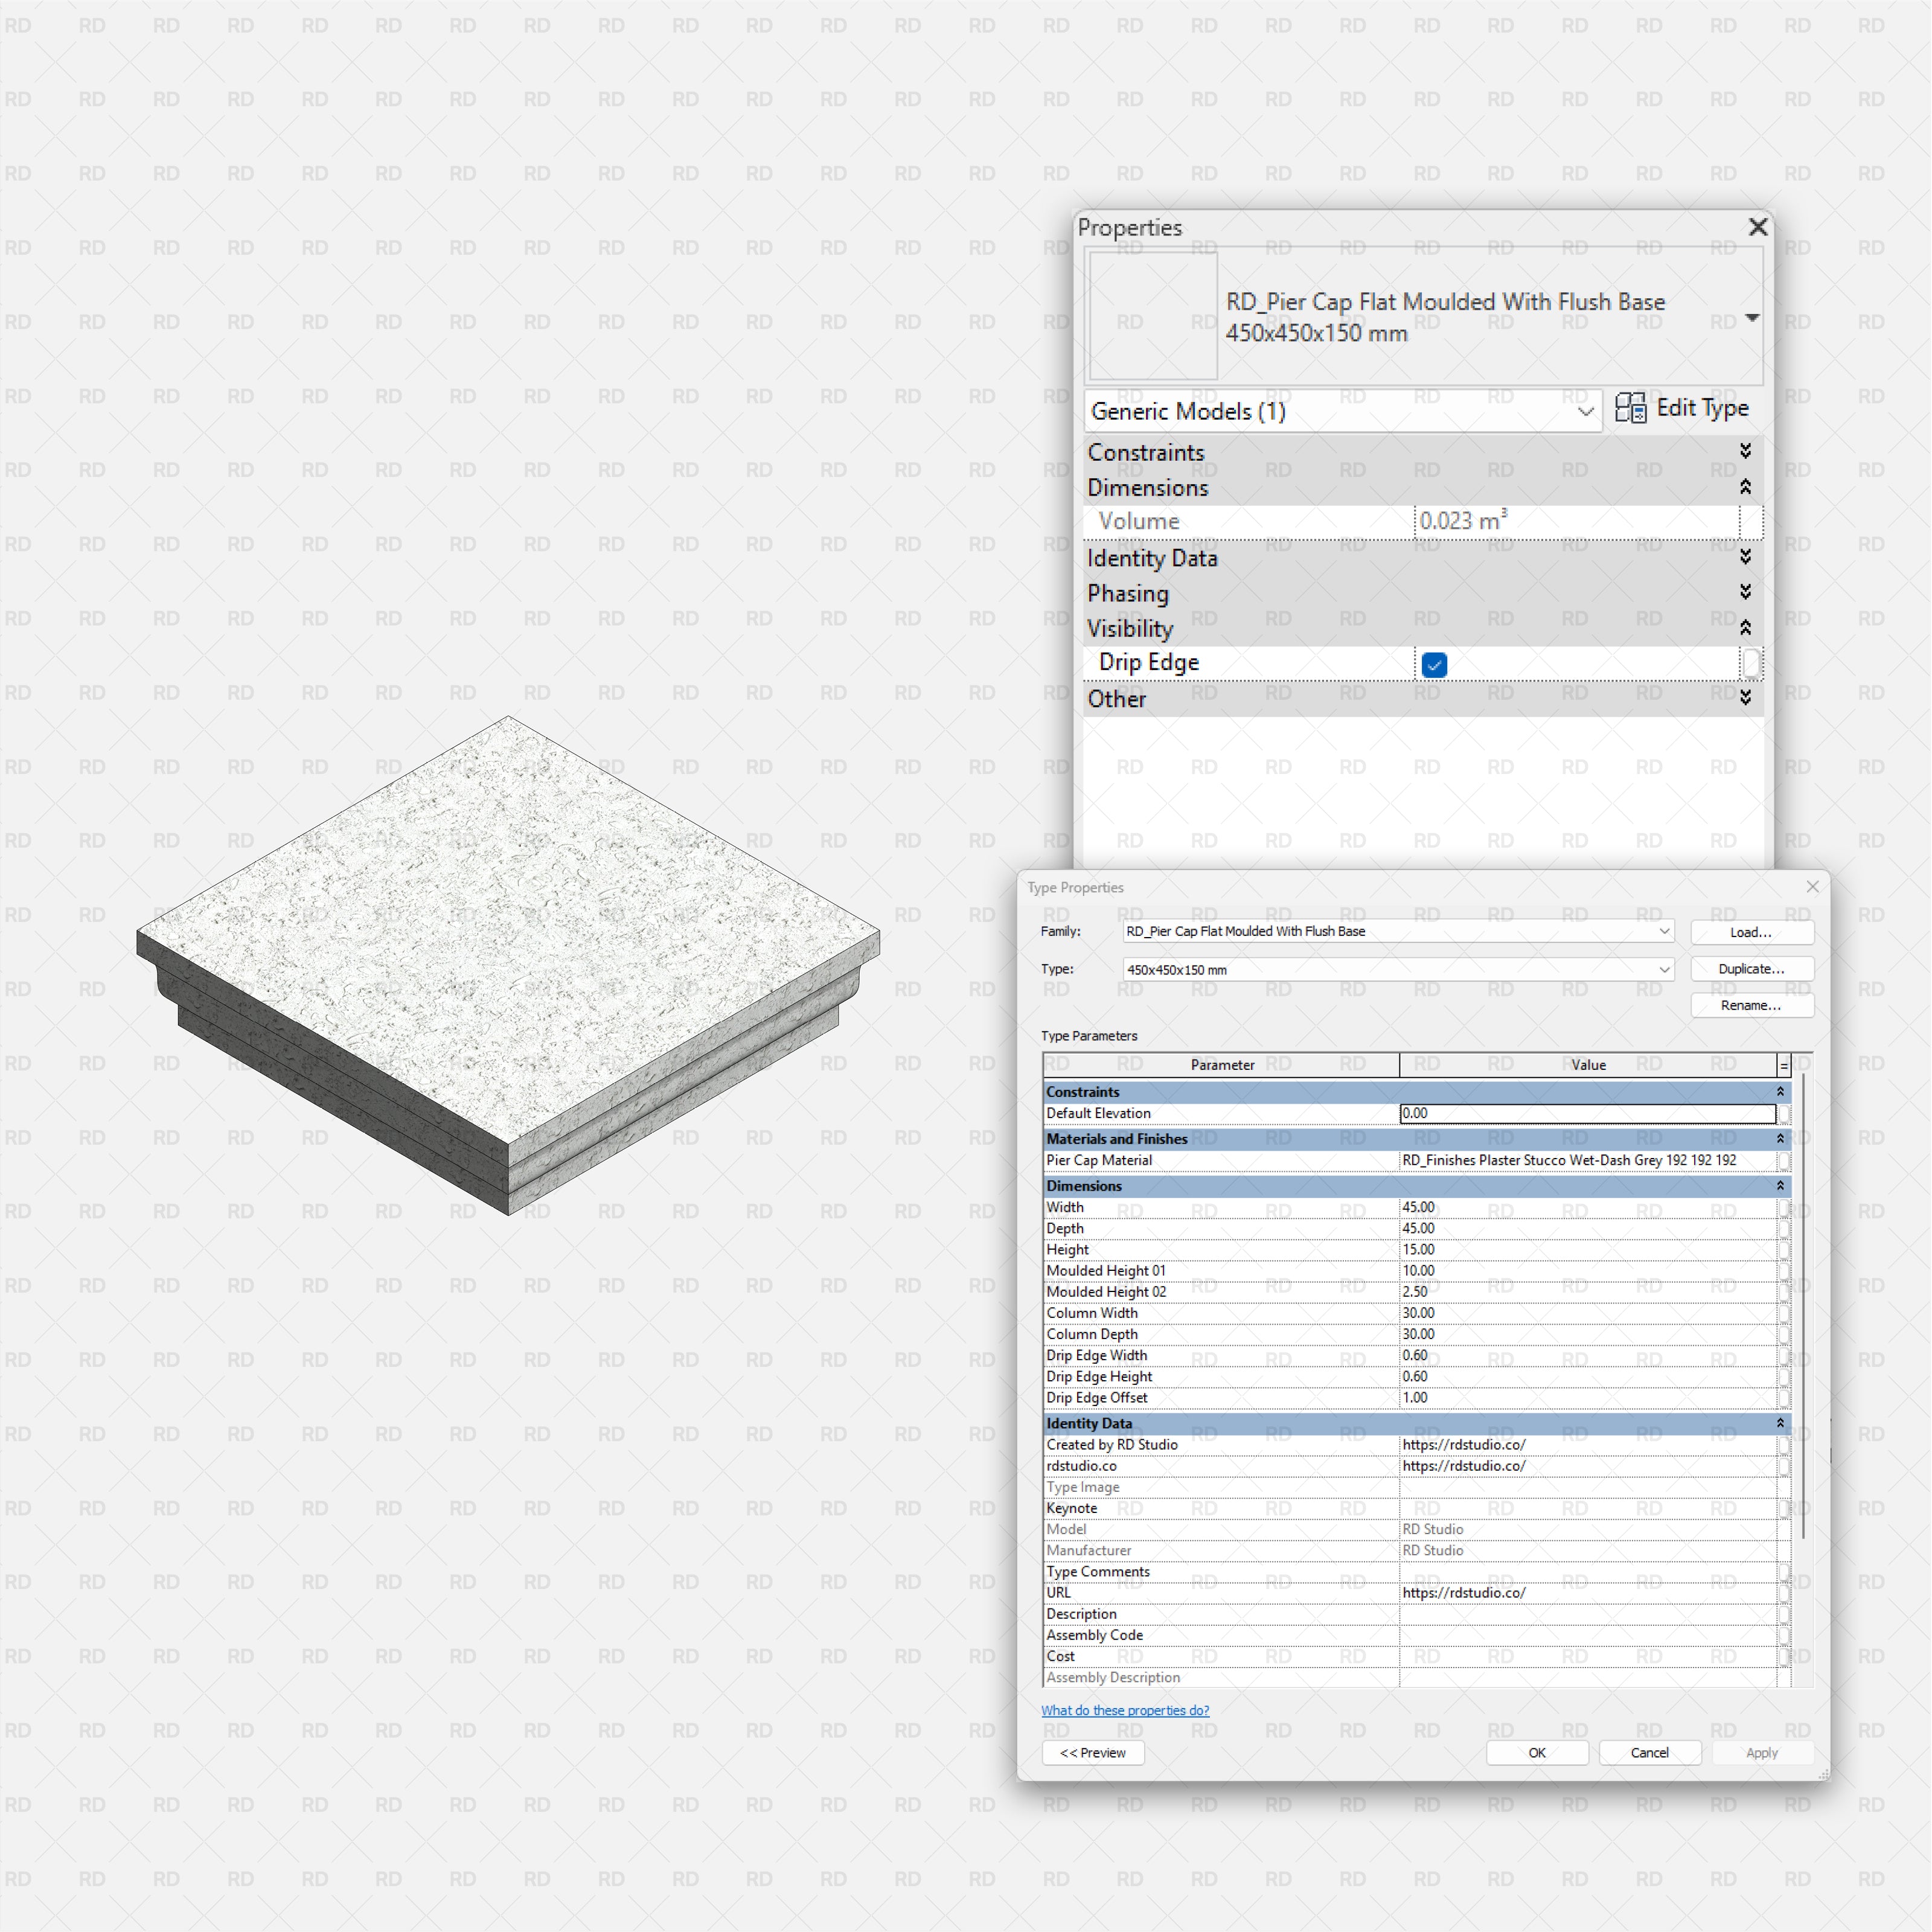Open 'What do these properties do?' link

click(x=1125, y=1710)
